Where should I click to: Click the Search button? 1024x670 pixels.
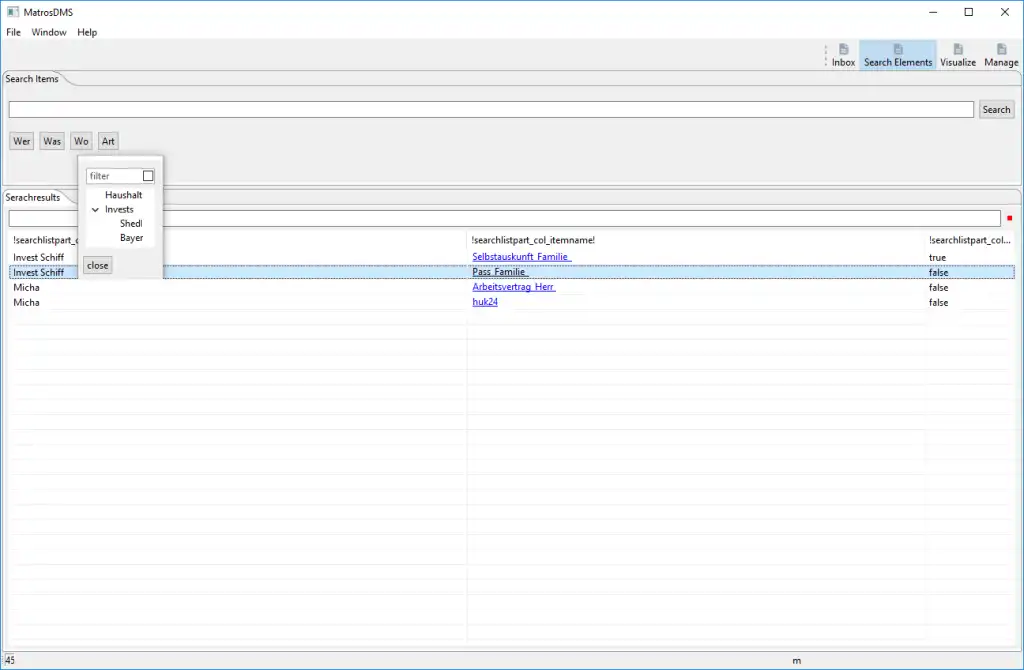pyautogui.click(x=996, y=110)
